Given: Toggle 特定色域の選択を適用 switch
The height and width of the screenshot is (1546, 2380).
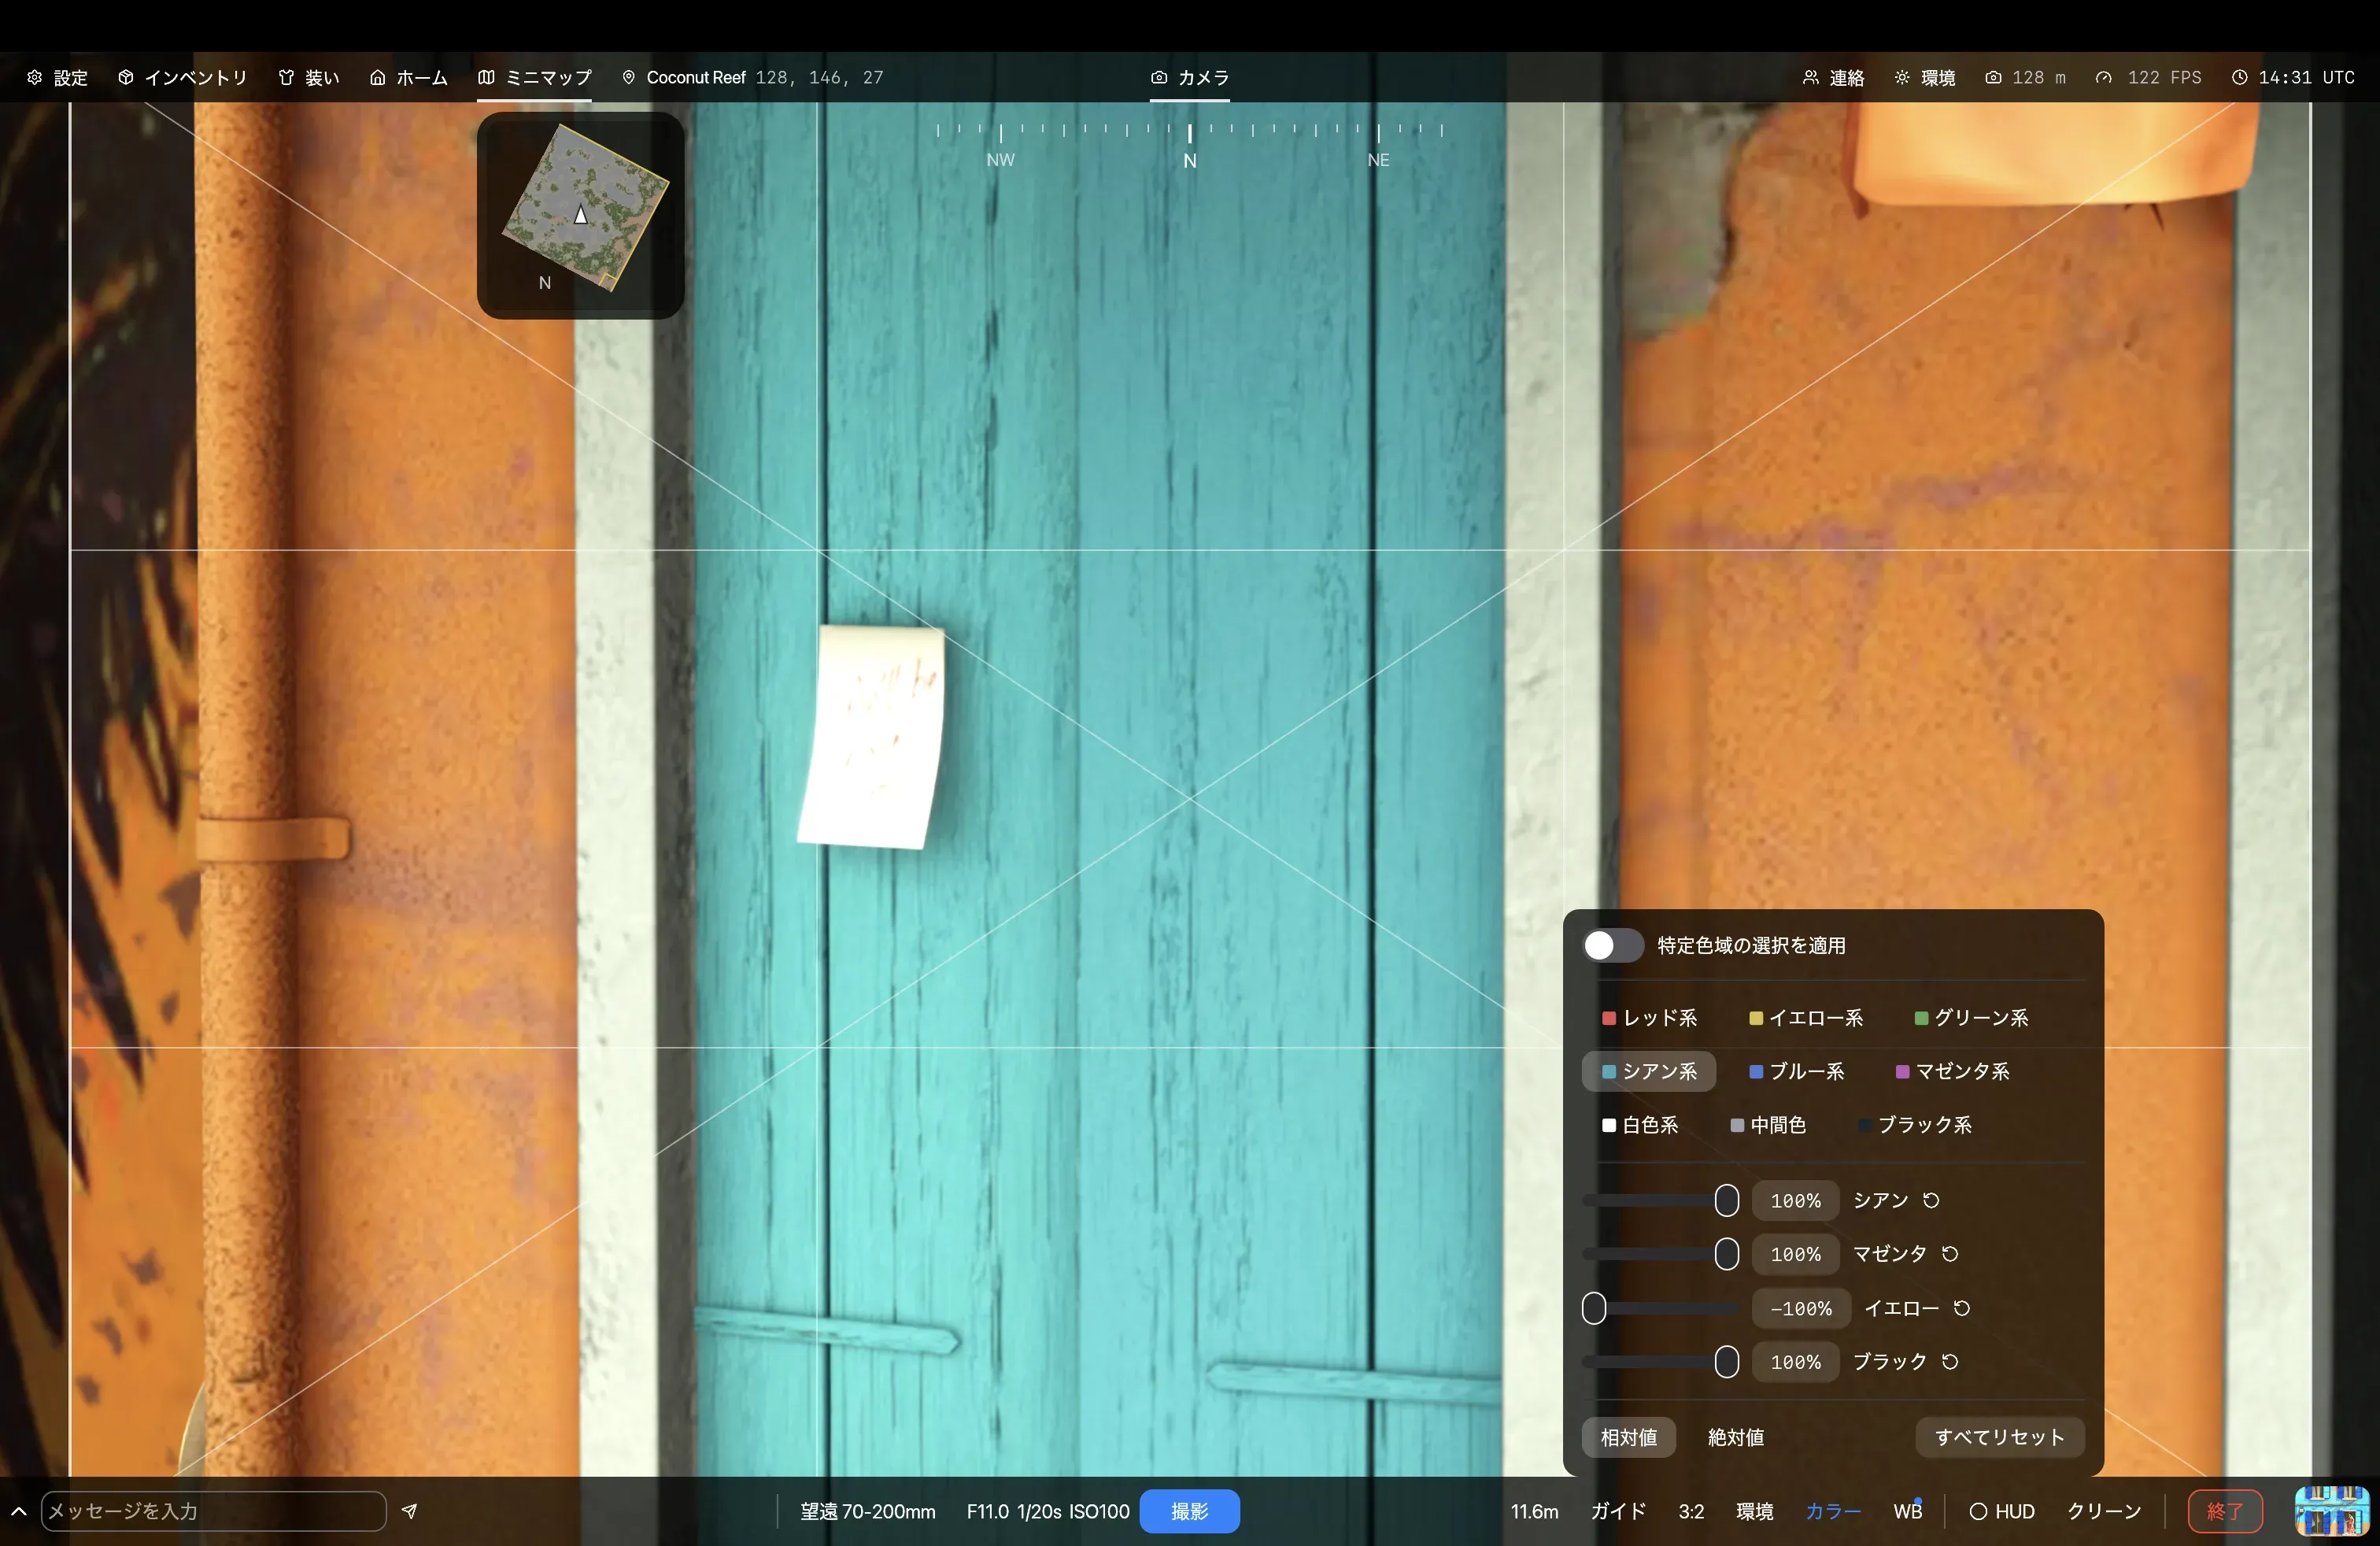Looking at the screenshot, I should (1612, 945).
